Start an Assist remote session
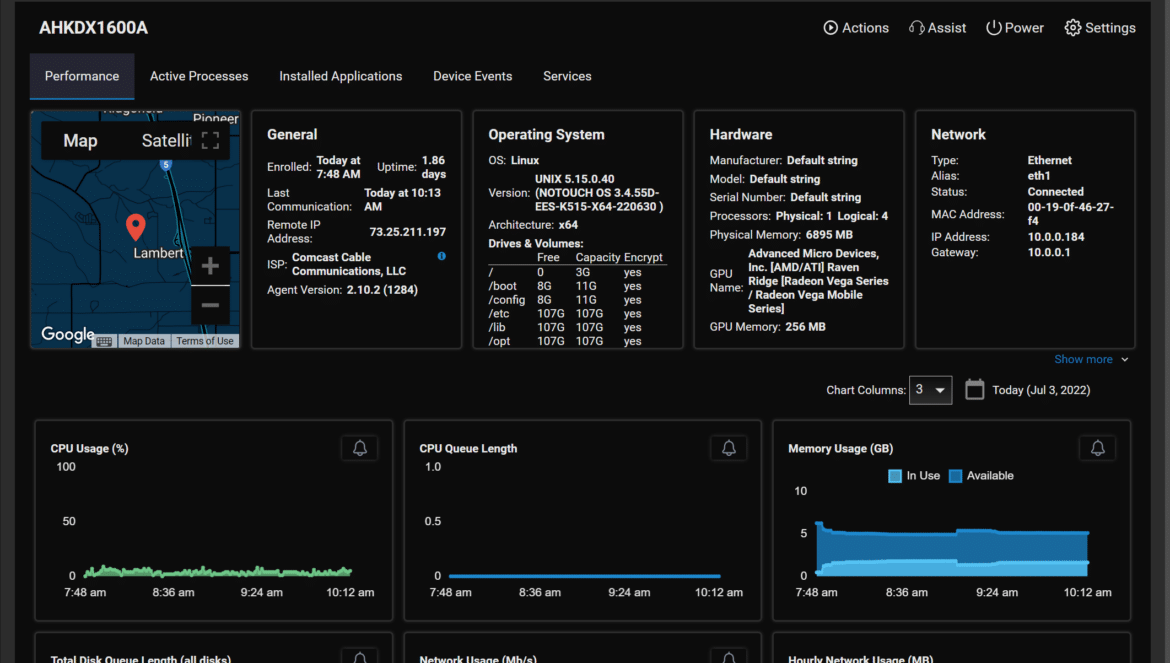1170x663 pixels. 937,28
